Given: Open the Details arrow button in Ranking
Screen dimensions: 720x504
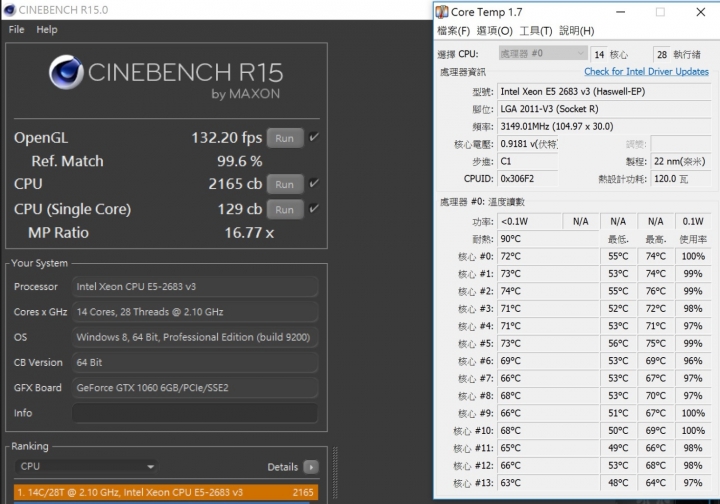Looking at the screenshot, I should pos(311,467).
